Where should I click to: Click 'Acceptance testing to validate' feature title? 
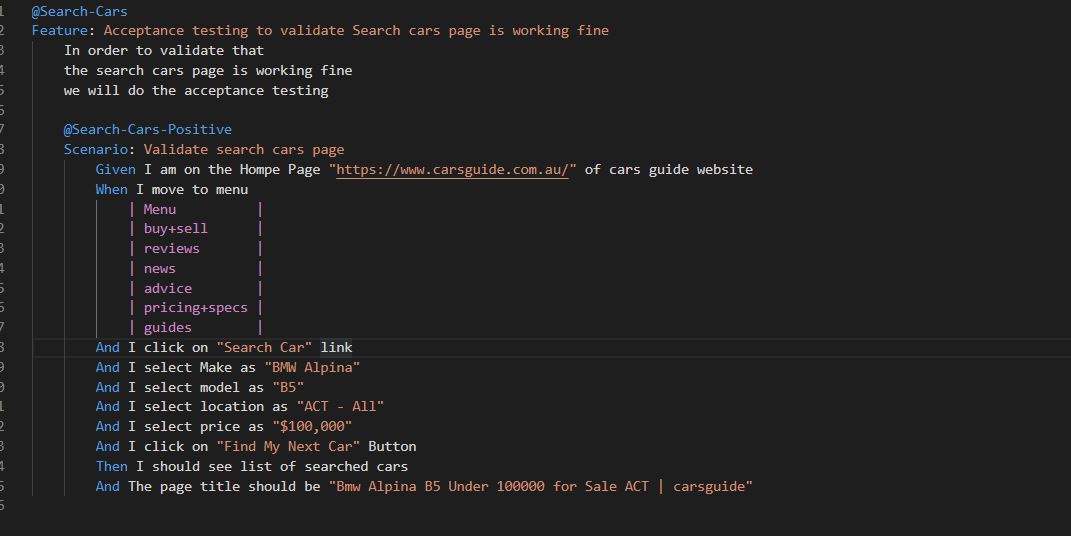[x=356, y=31]
